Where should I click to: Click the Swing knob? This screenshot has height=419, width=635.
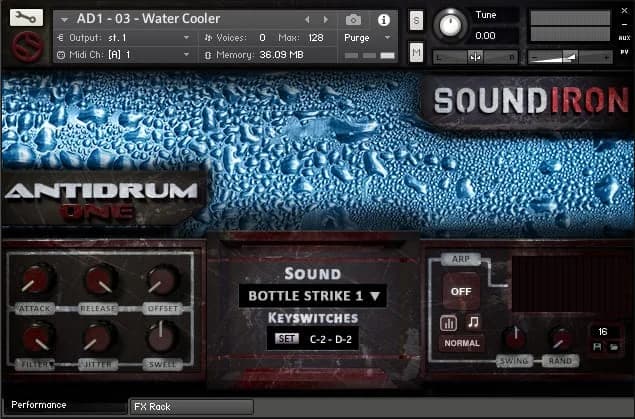515,338
